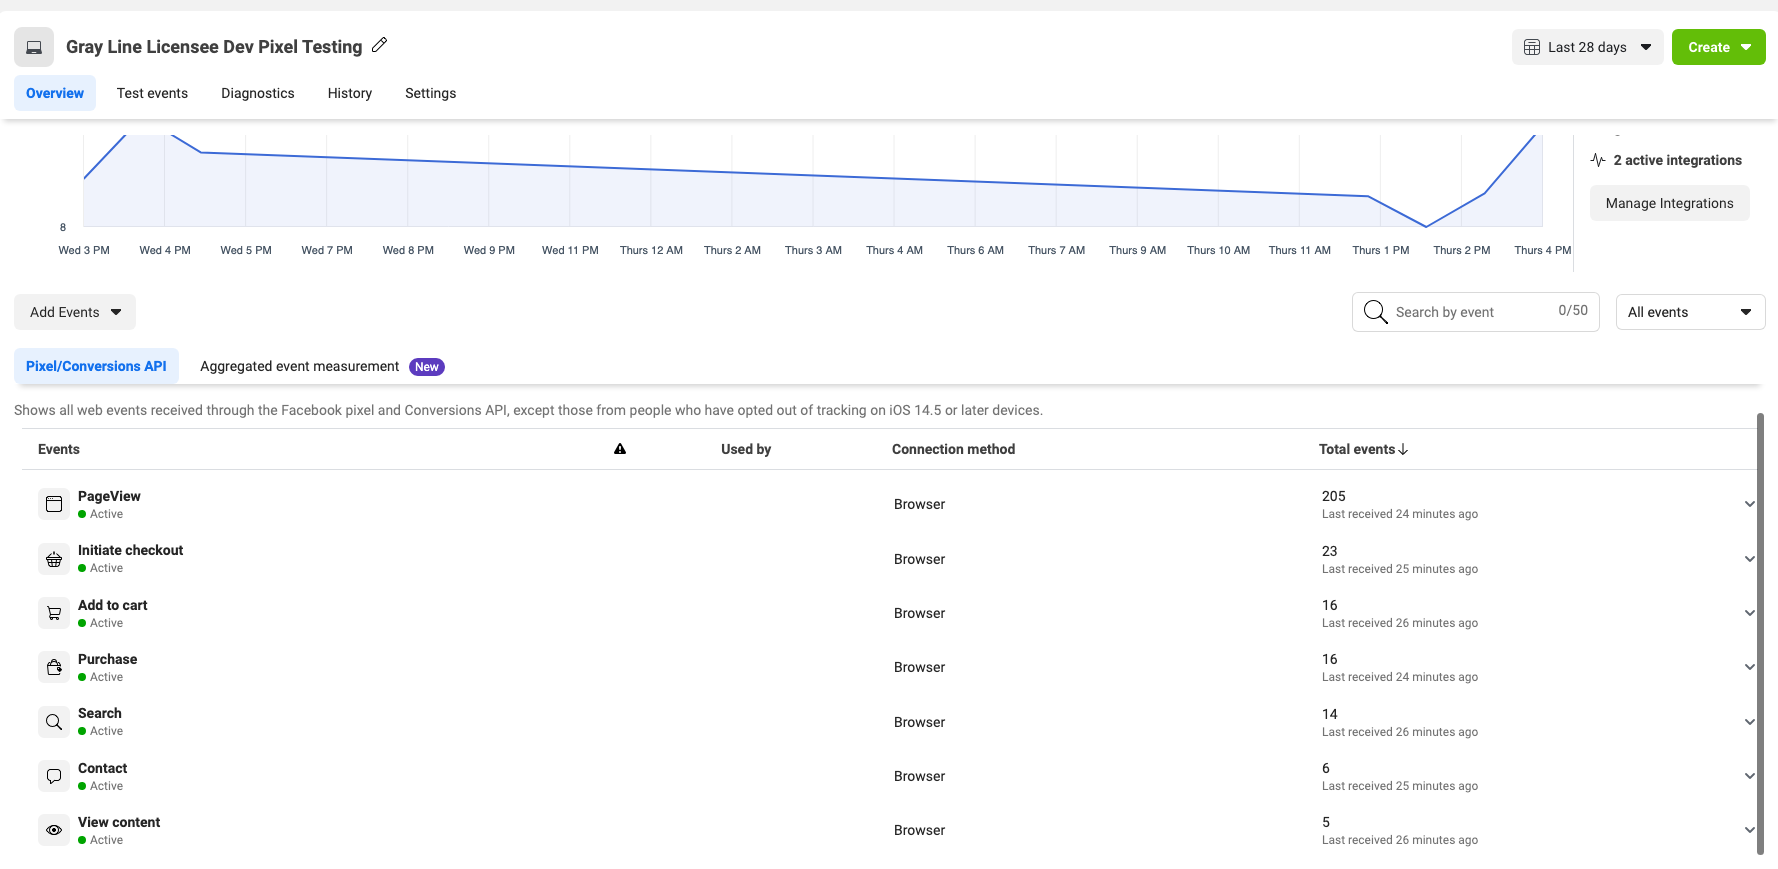This screenshot has height=869, width=1778.
Task: Click the PageView browser window icon
Action: (54, 504)
